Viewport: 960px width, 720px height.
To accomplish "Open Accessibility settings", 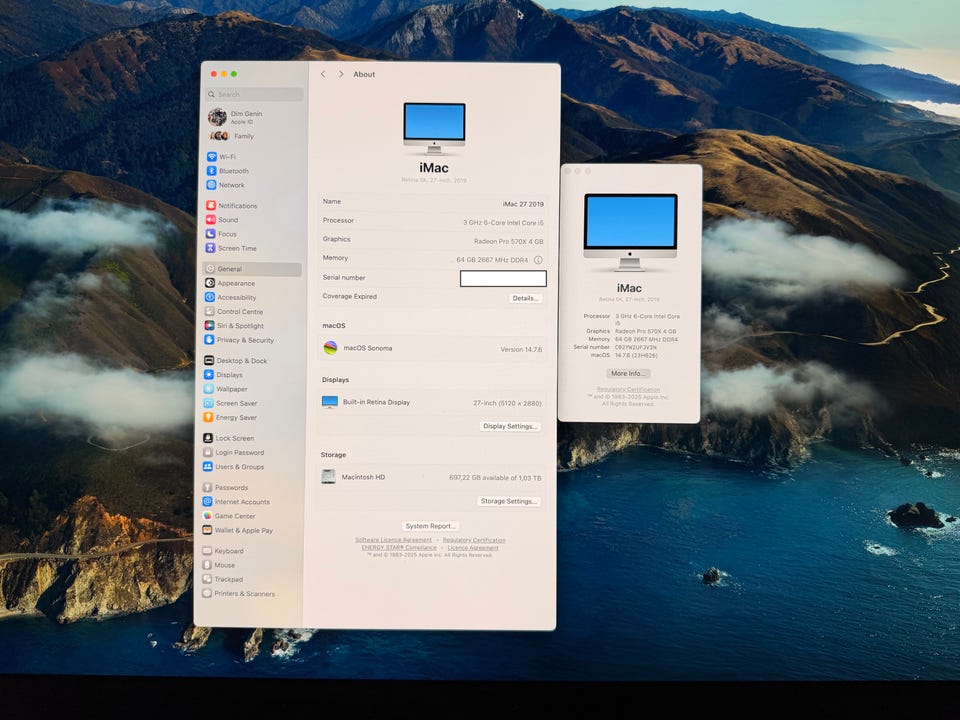I will [x=230, y=298].
